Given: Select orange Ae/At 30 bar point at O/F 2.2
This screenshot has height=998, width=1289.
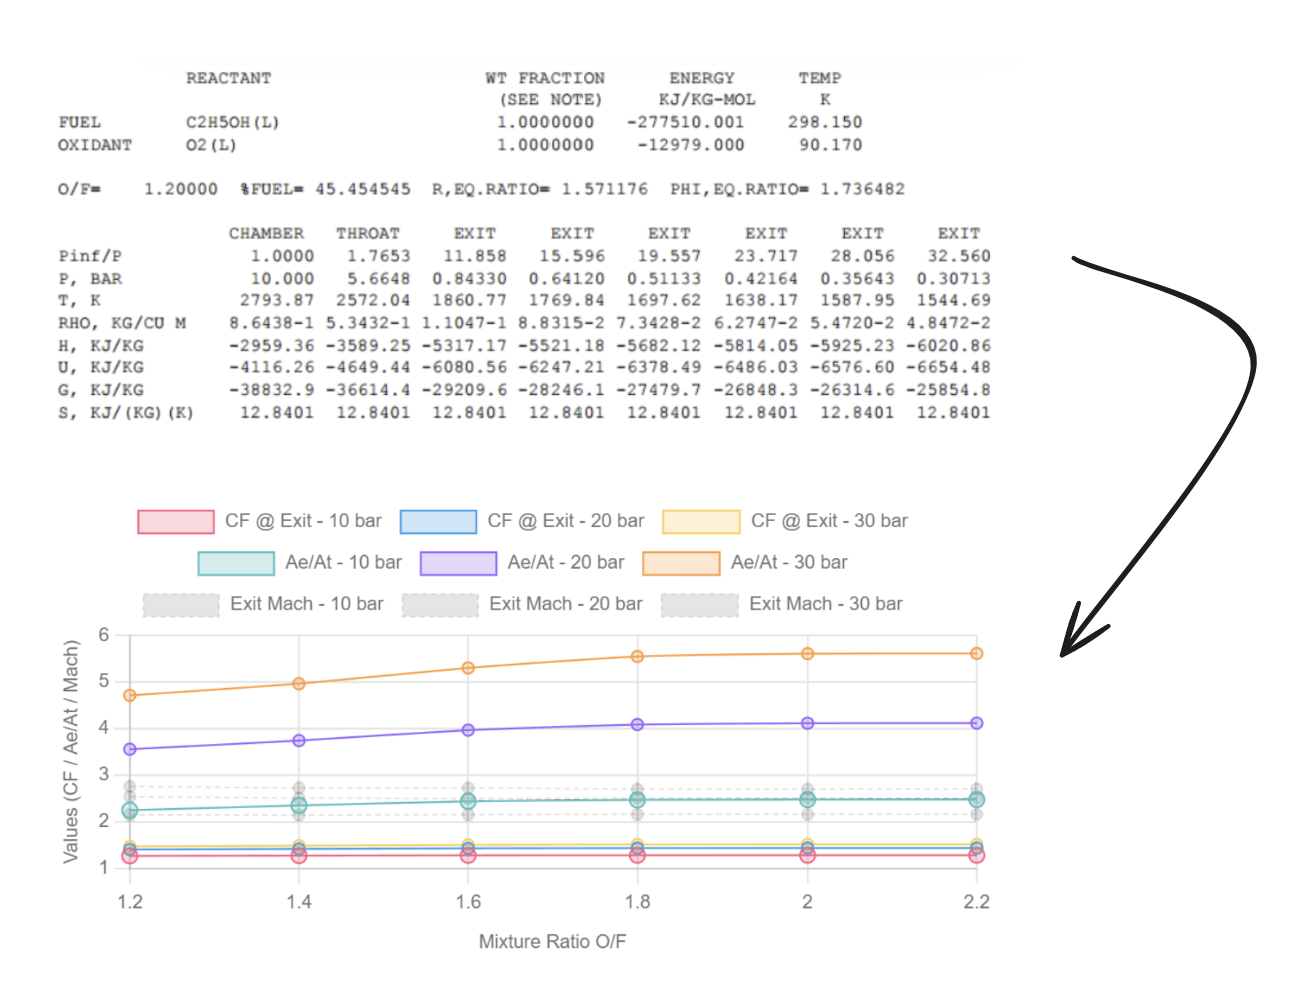Looking at the screenshot, I should click(977, 653).
